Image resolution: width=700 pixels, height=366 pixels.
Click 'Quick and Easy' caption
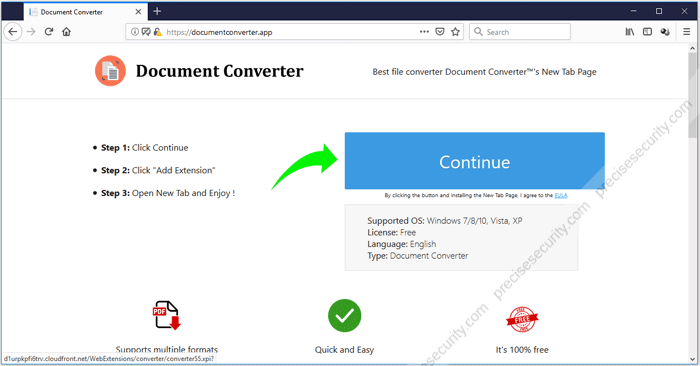tap(344, 350)
